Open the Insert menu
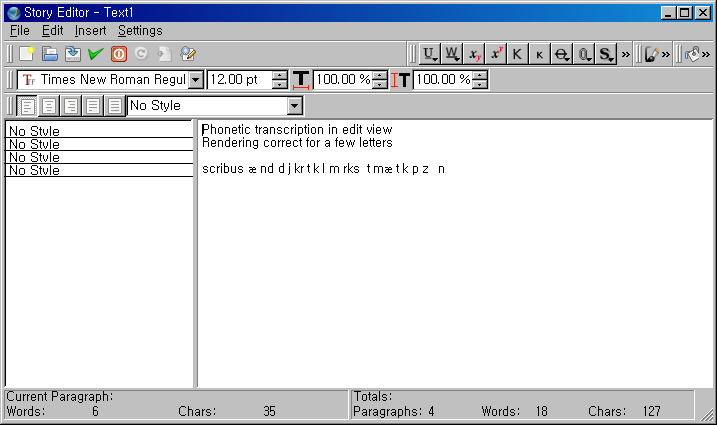 tap(90, 31)
